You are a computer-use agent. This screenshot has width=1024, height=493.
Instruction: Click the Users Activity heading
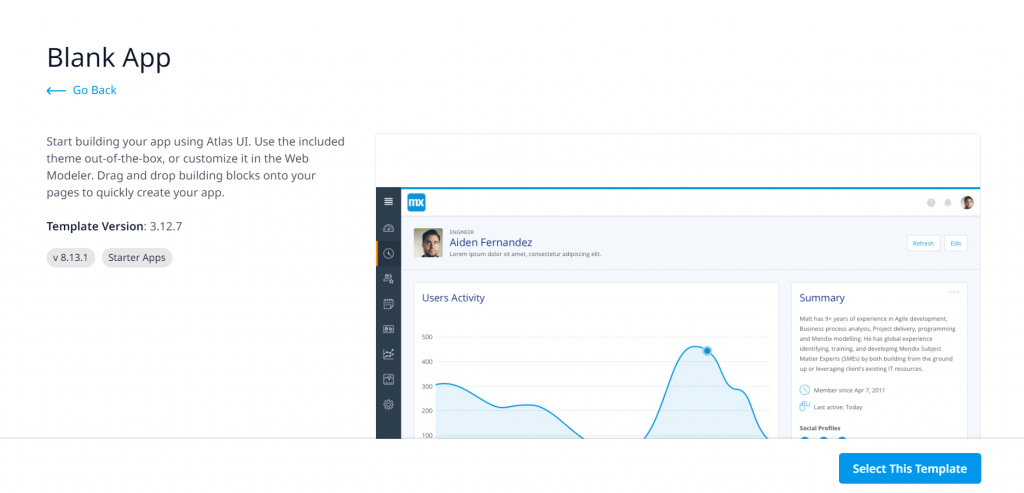click(x=453, y=298)
